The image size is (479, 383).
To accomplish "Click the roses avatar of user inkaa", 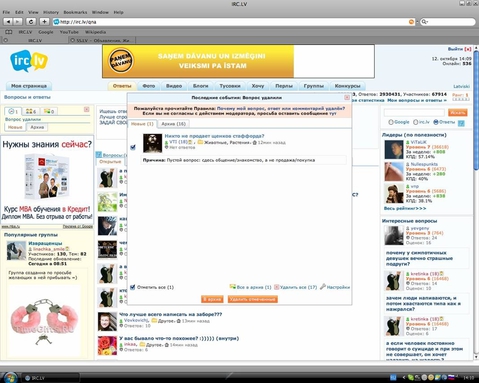I will pos(107,345).
